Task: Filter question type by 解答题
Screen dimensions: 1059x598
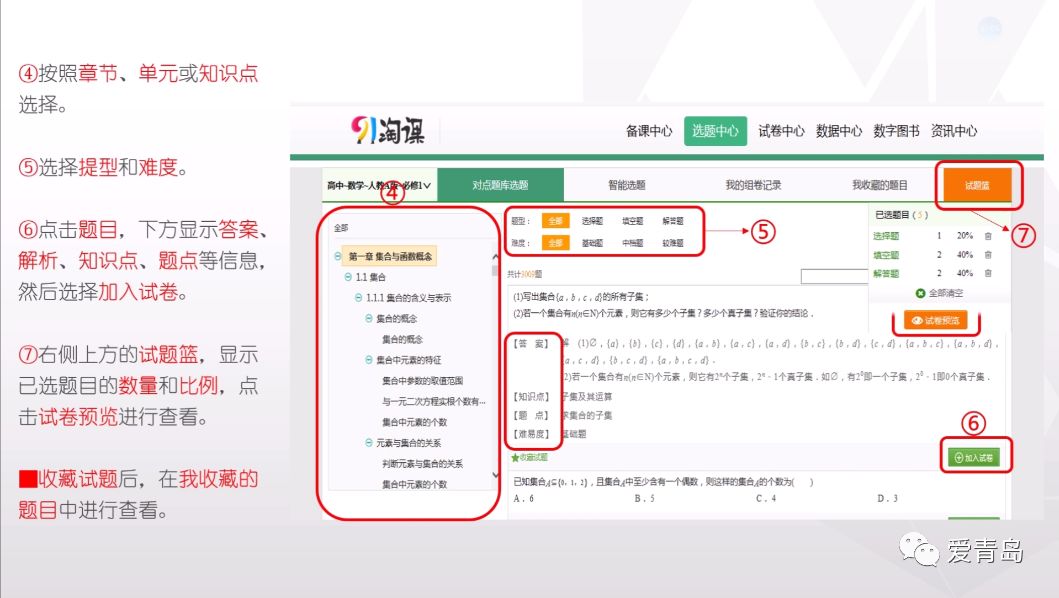Action: [x=673, y=221]
